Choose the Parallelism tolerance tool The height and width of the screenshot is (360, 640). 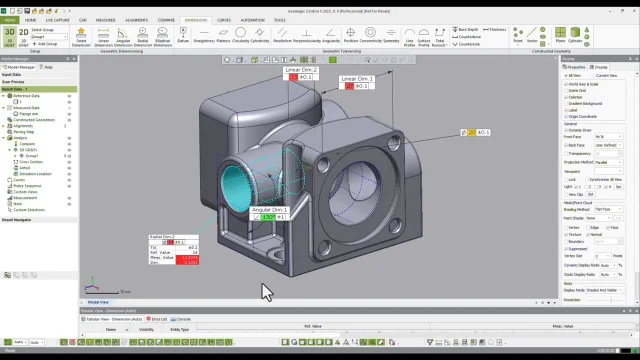pos(282,35)
